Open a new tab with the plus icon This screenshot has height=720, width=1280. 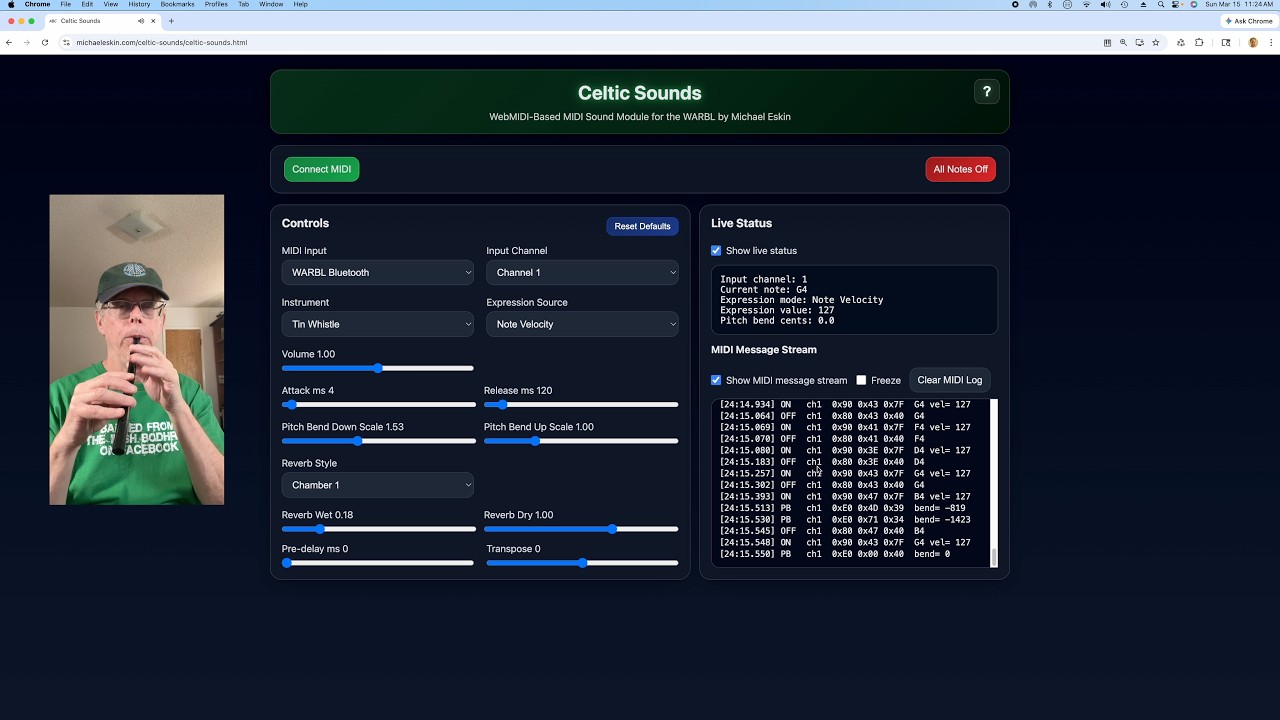click(x=171, y=21)
